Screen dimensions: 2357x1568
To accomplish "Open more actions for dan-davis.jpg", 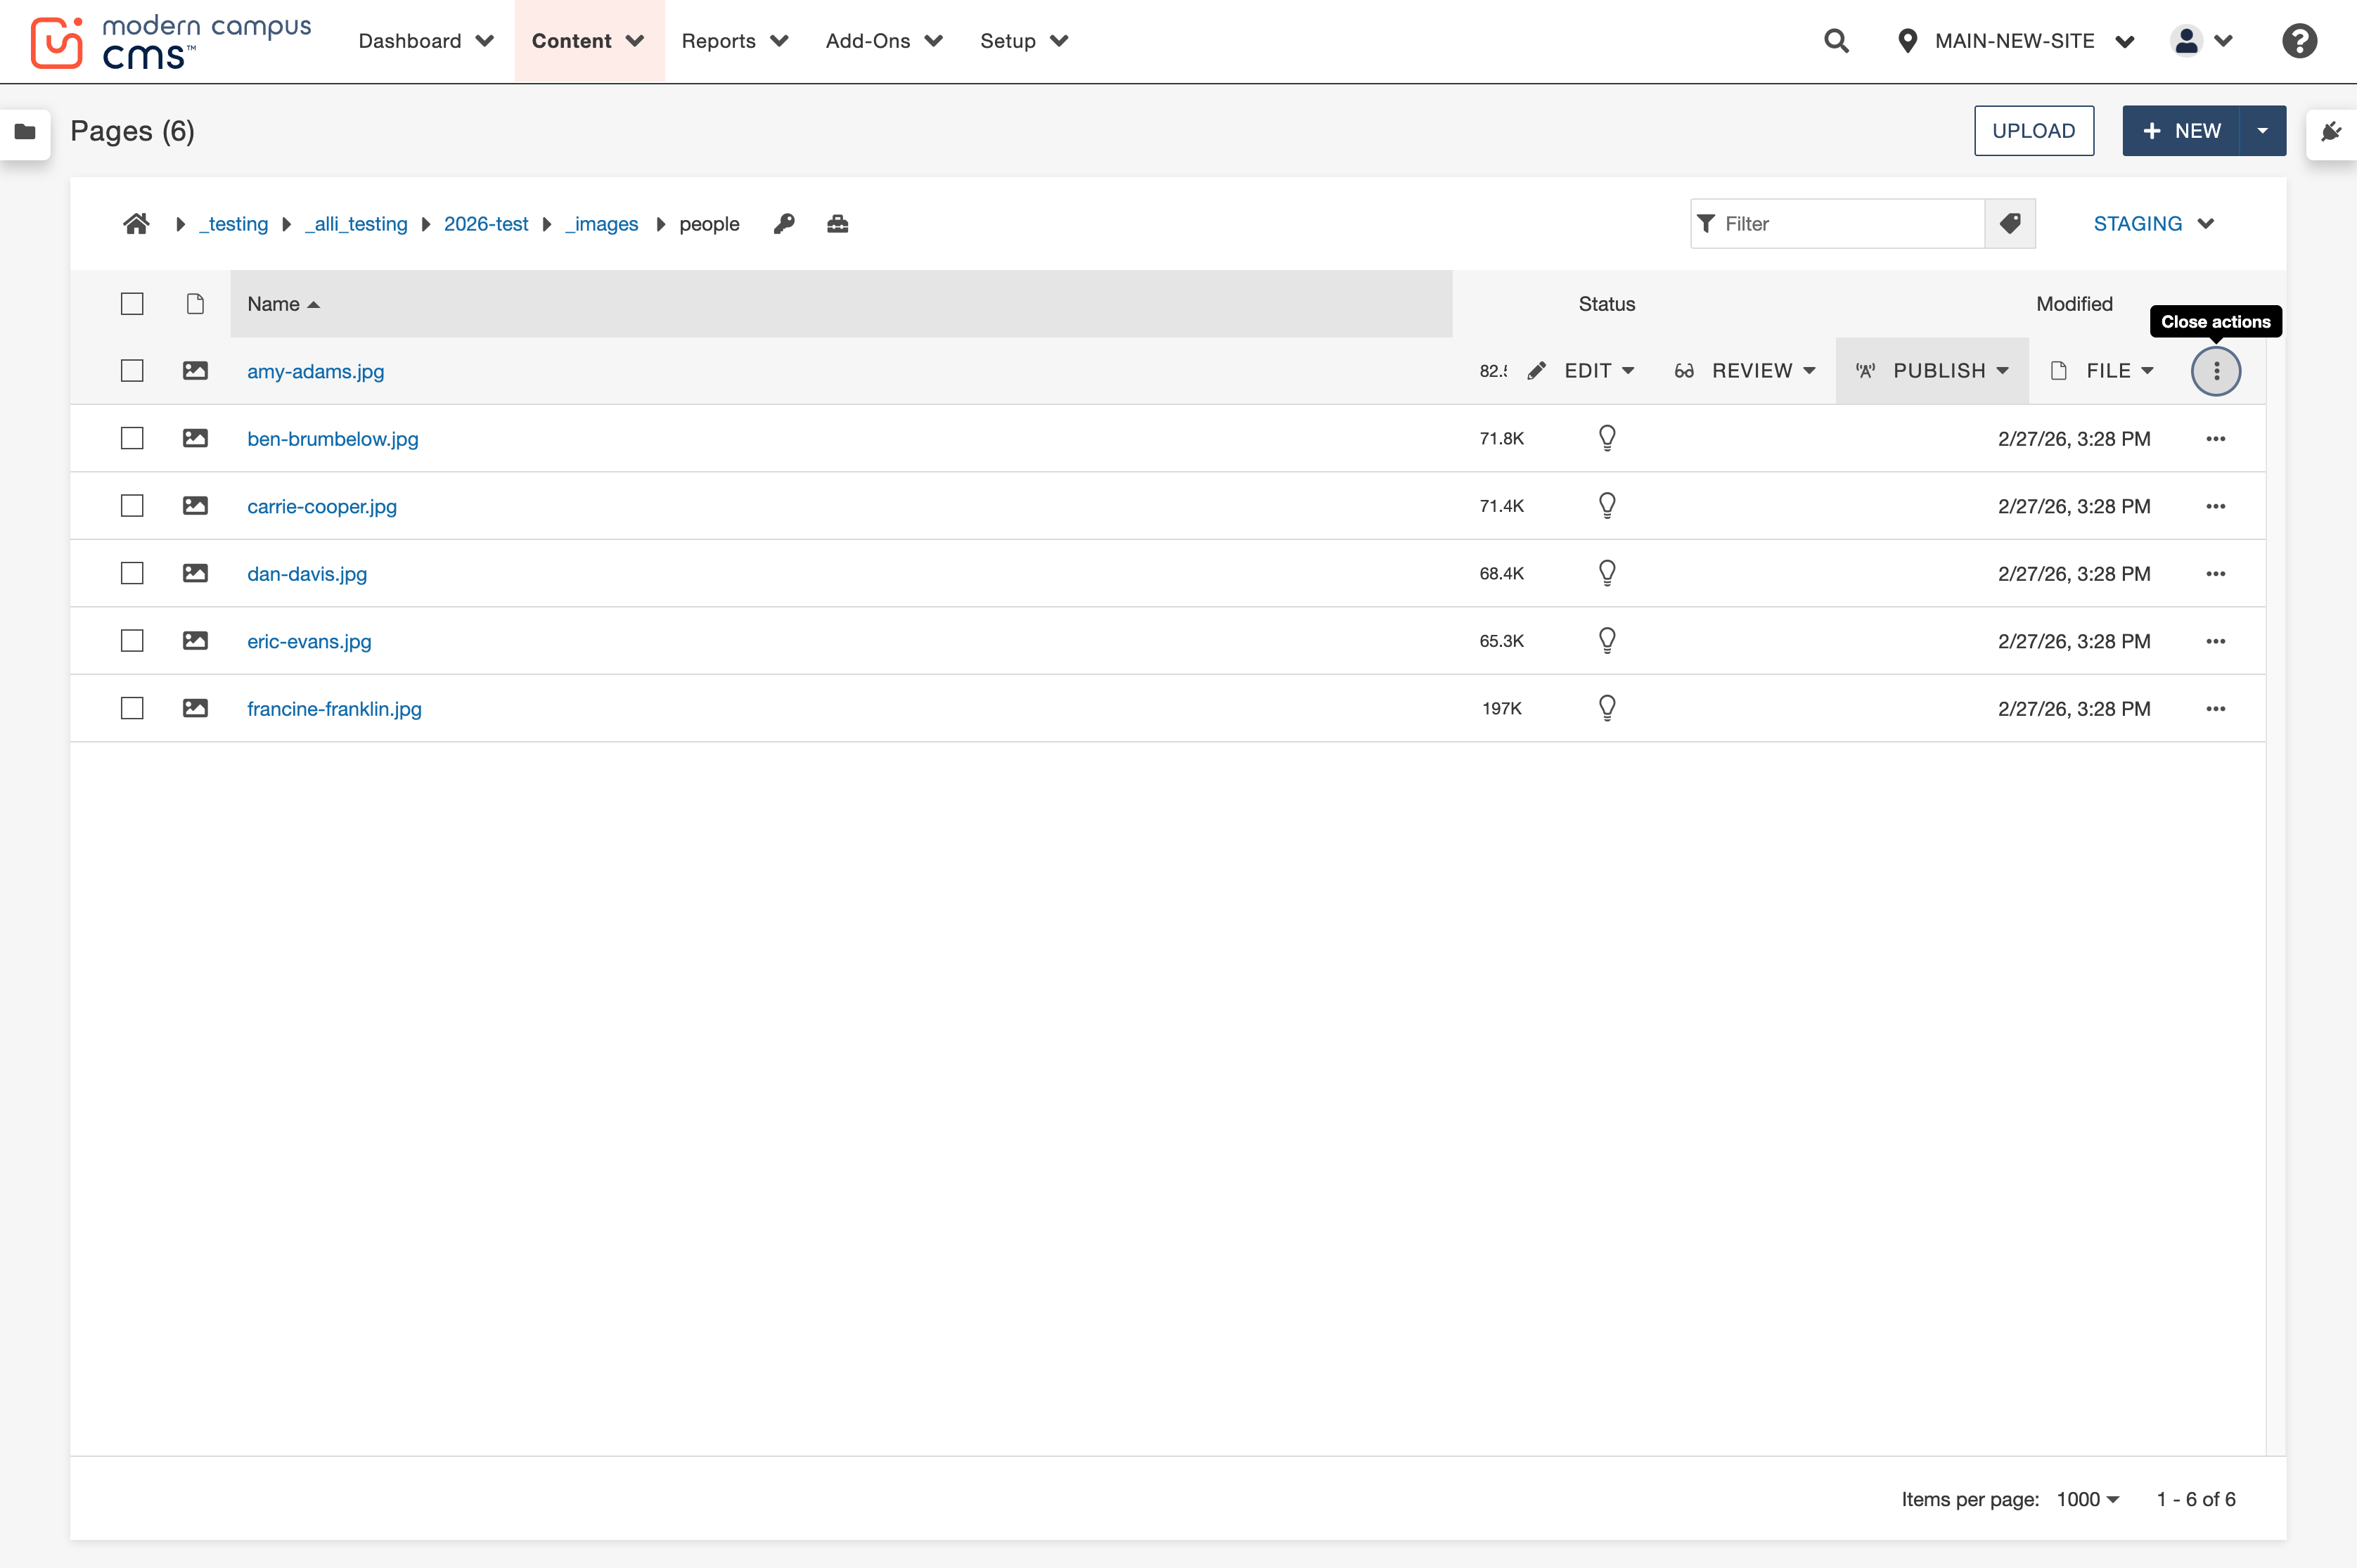I will point(2216,574).
